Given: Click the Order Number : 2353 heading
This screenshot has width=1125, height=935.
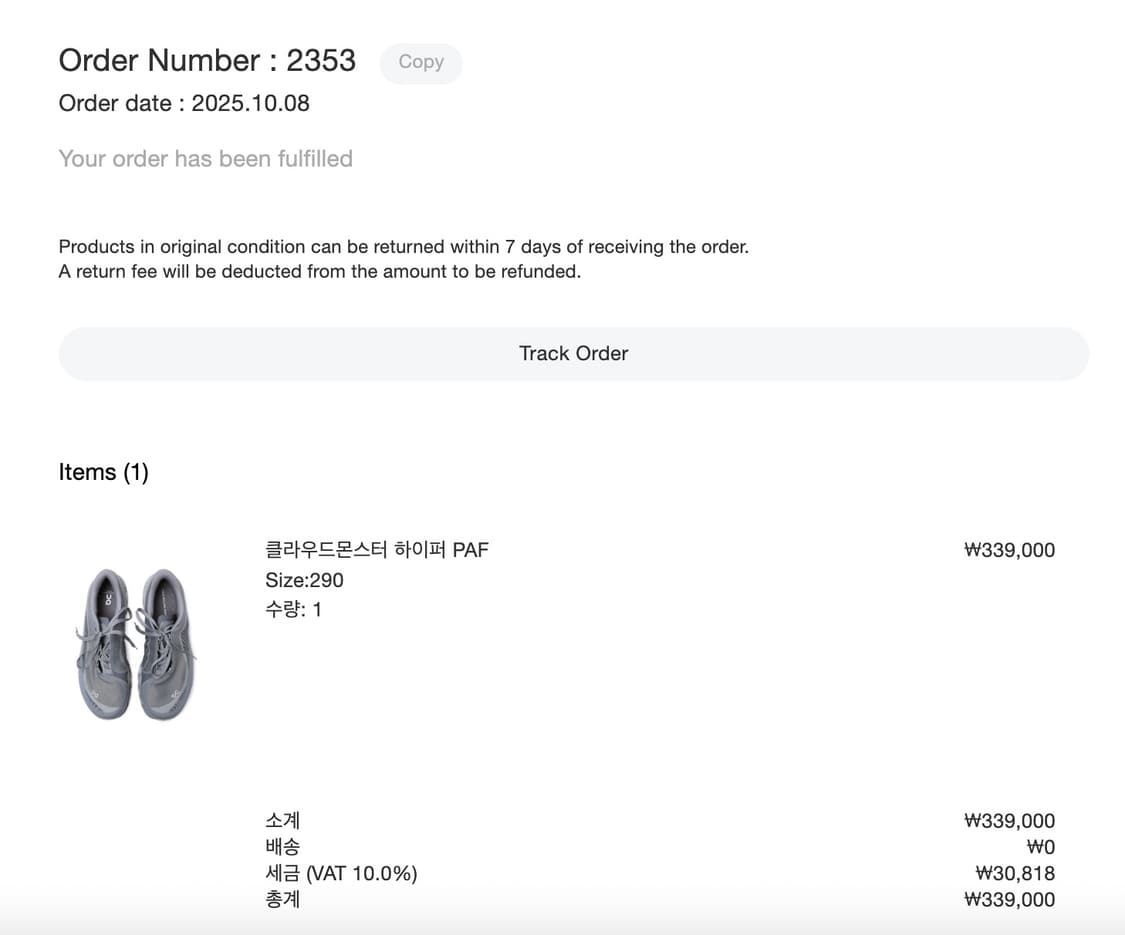Looking at the screenshot, I should tap(207, 60).
